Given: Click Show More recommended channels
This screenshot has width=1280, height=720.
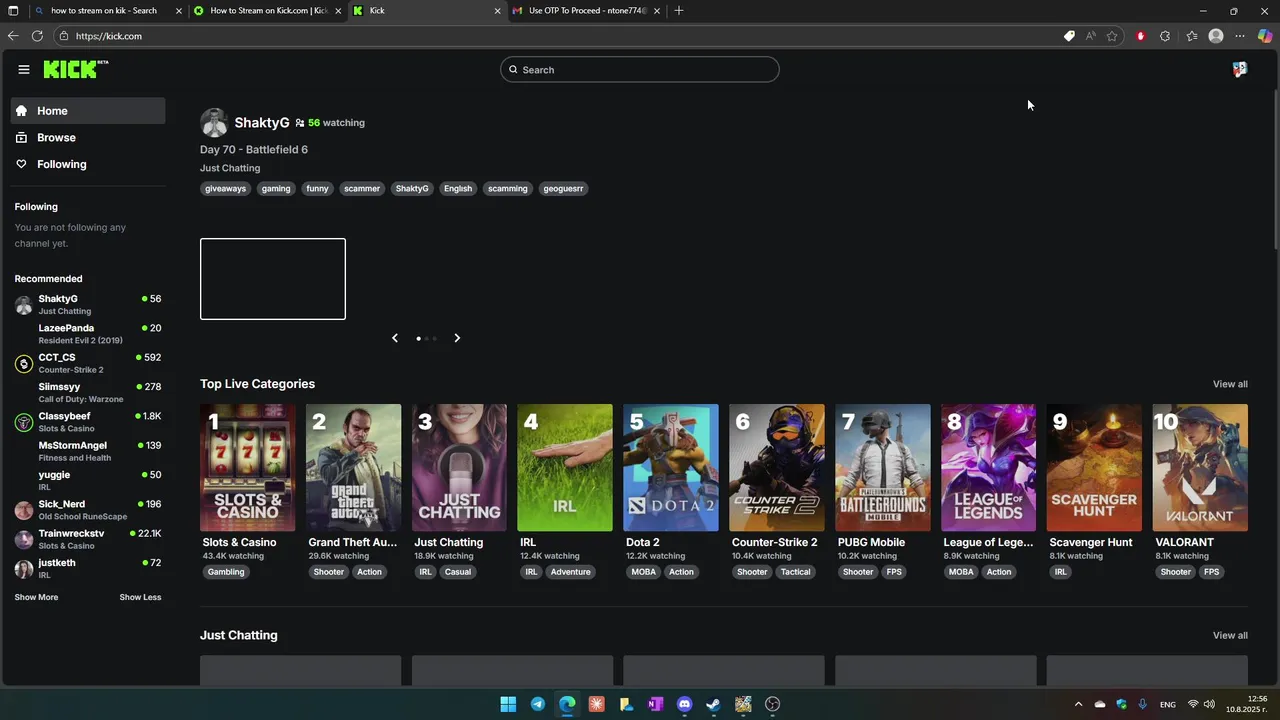Looking at the screenshot, I should pos(36,597).
